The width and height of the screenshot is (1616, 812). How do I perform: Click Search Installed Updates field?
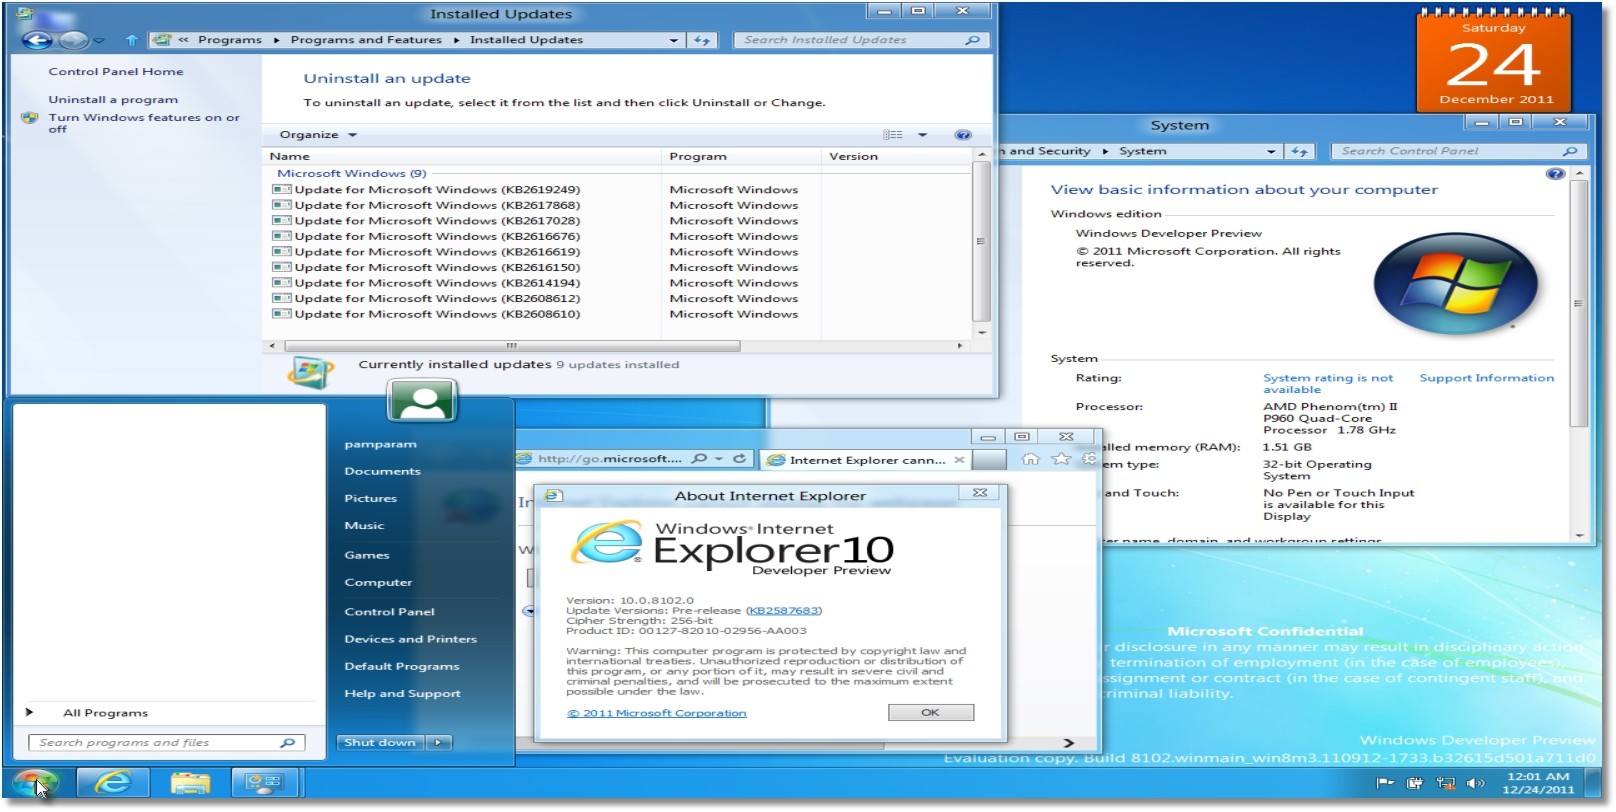click(x=847, y=40)
